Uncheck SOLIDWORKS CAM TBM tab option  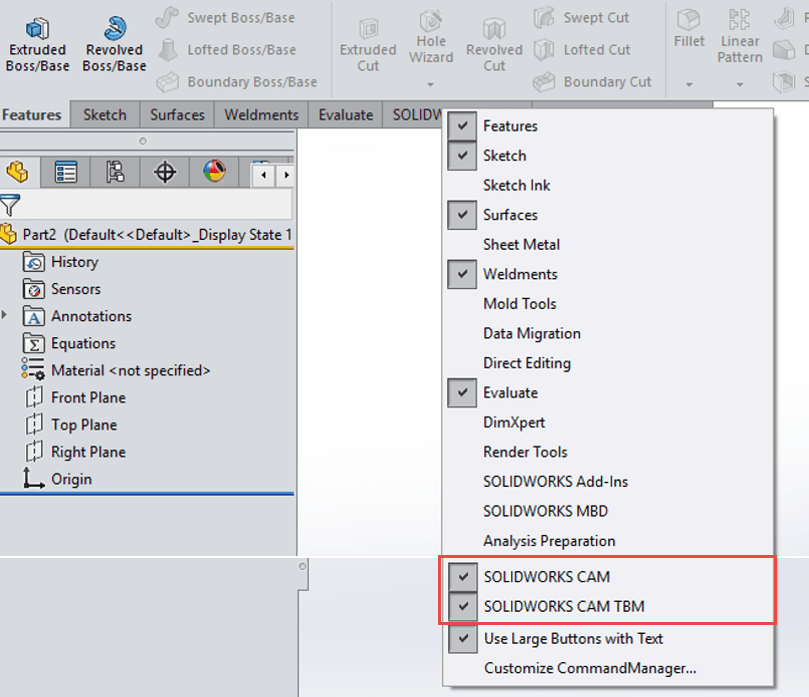pyautogui.click(x=463, y=606)
